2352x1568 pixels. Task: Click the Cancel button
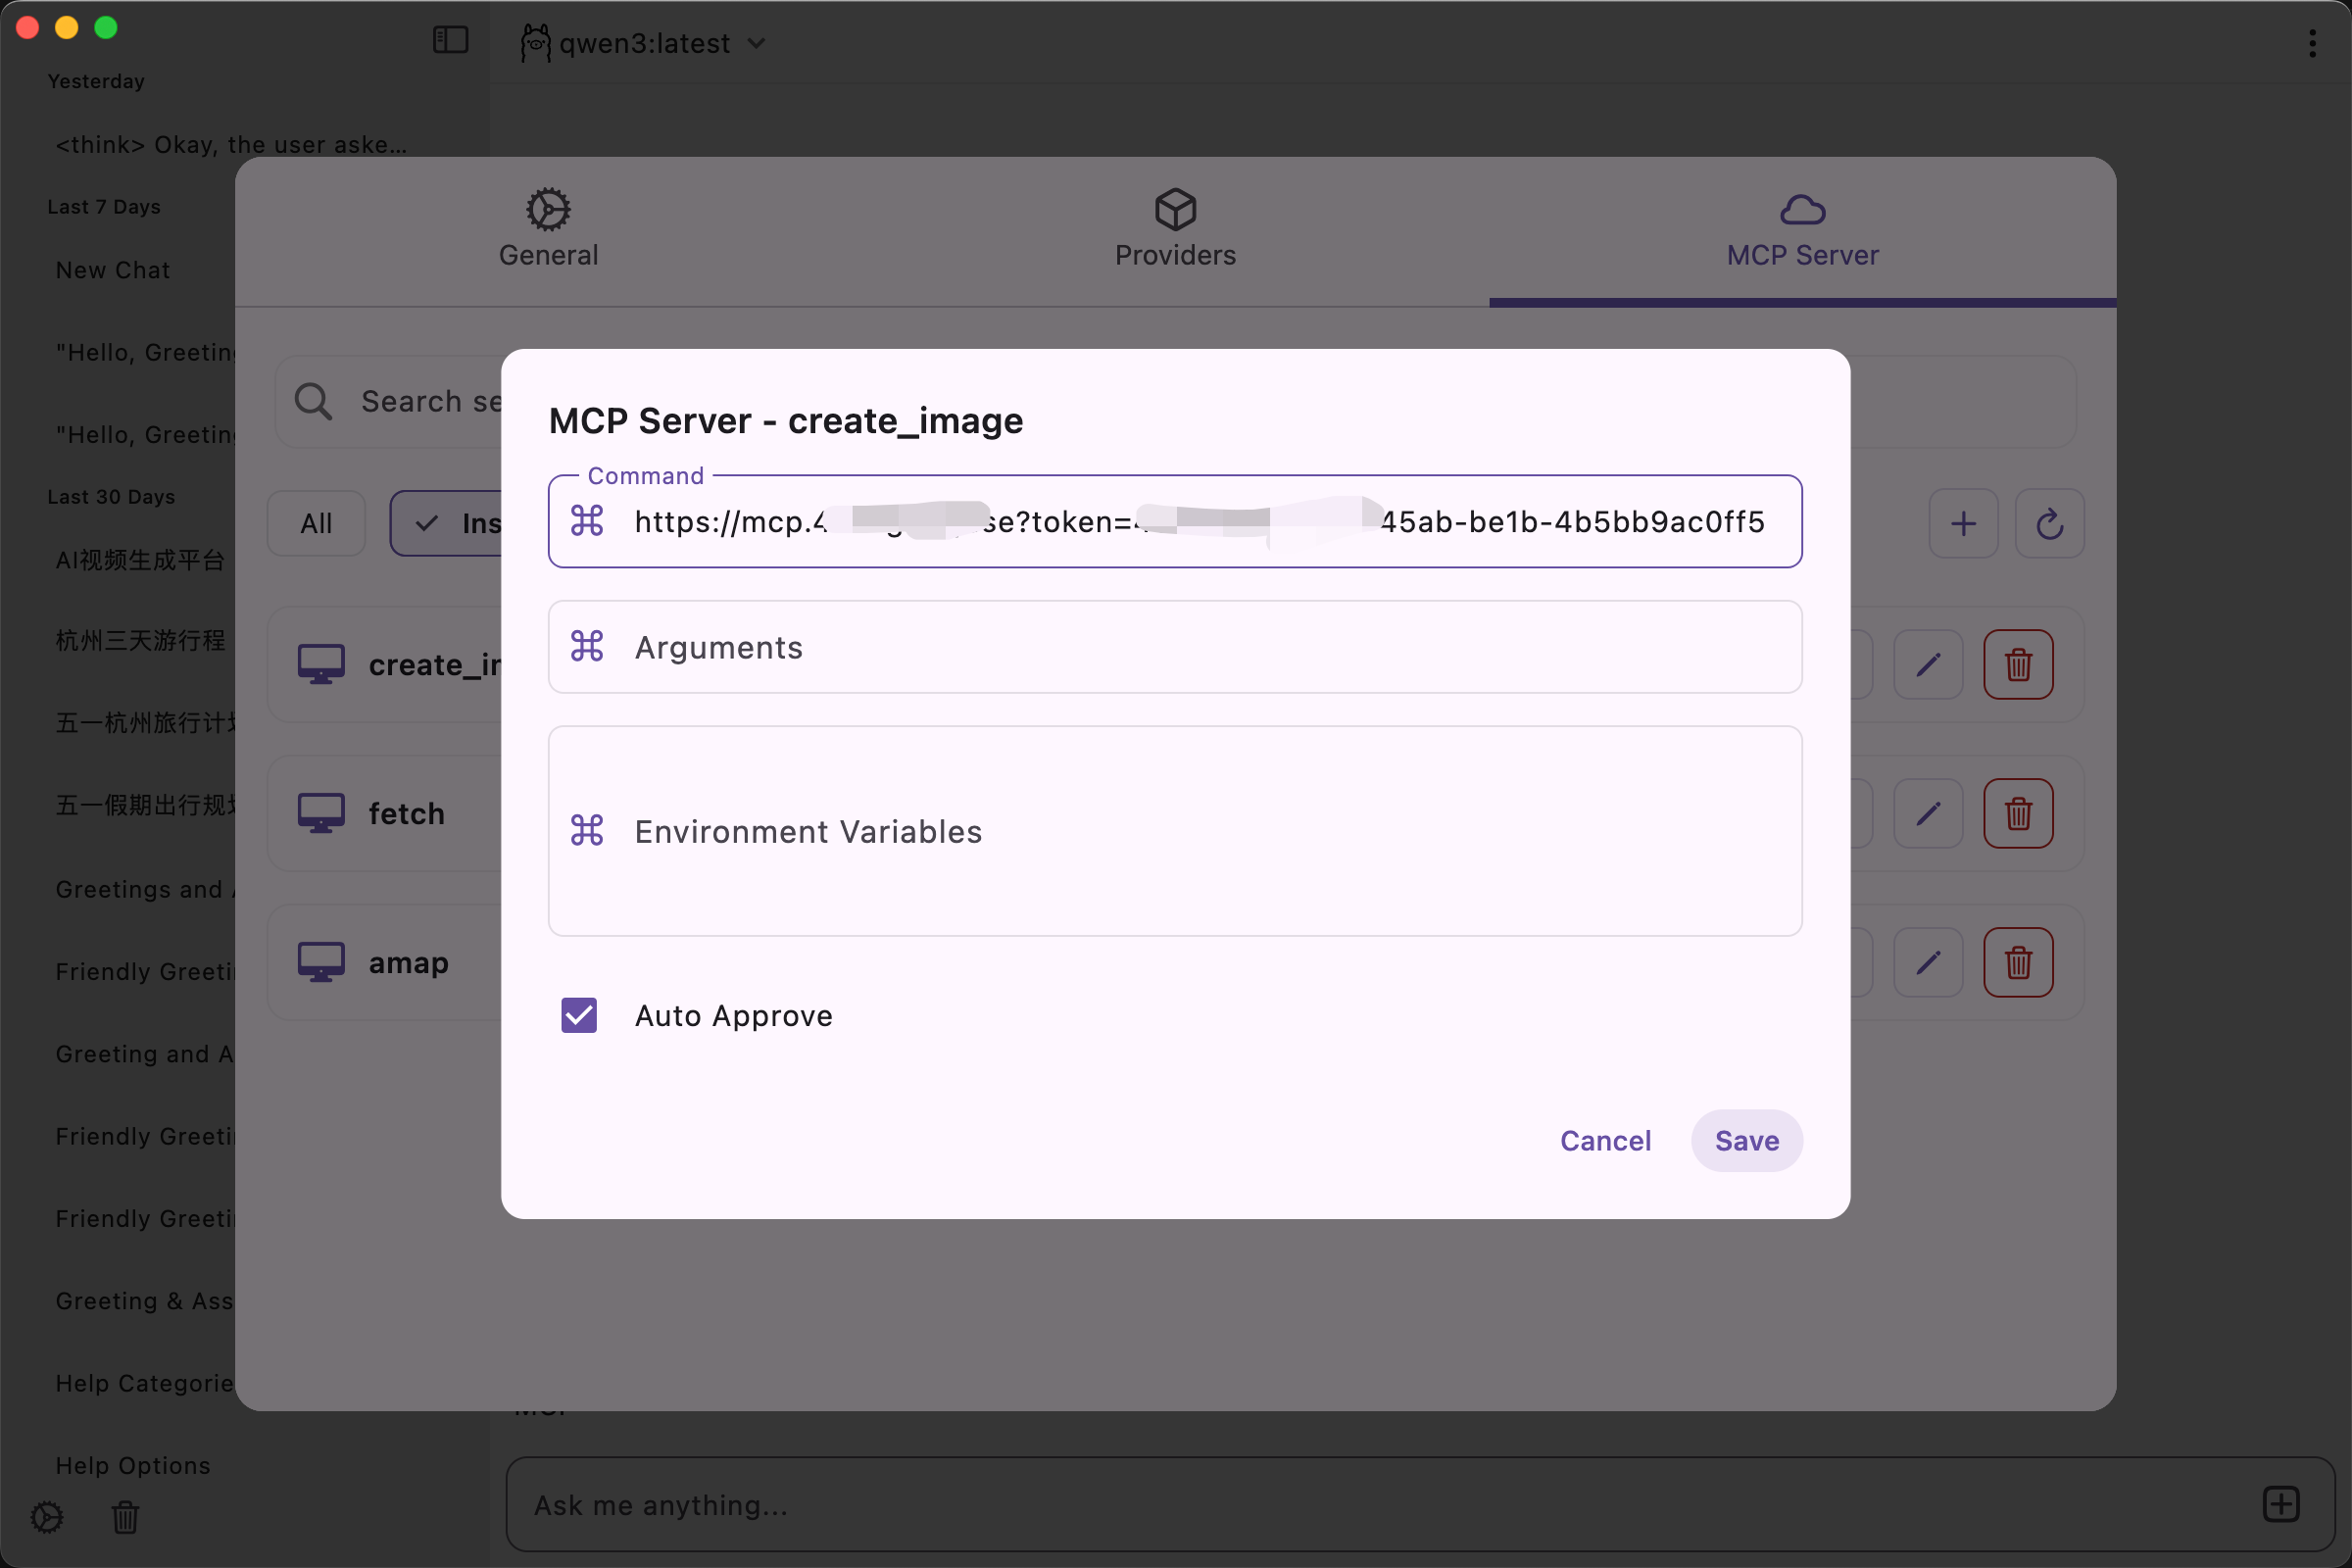coord(1605,1140)
